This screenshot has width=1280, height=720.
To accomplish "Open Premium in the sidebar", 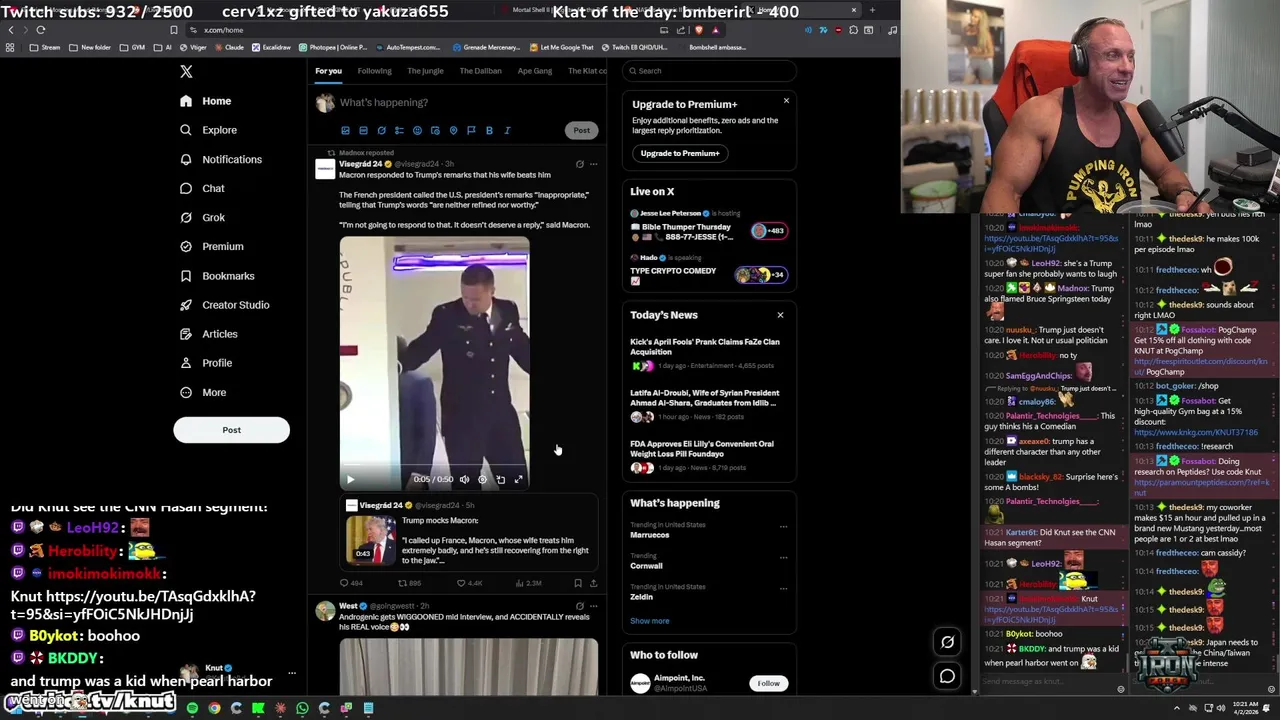I will pyautogui.click(x=211, y=246).
